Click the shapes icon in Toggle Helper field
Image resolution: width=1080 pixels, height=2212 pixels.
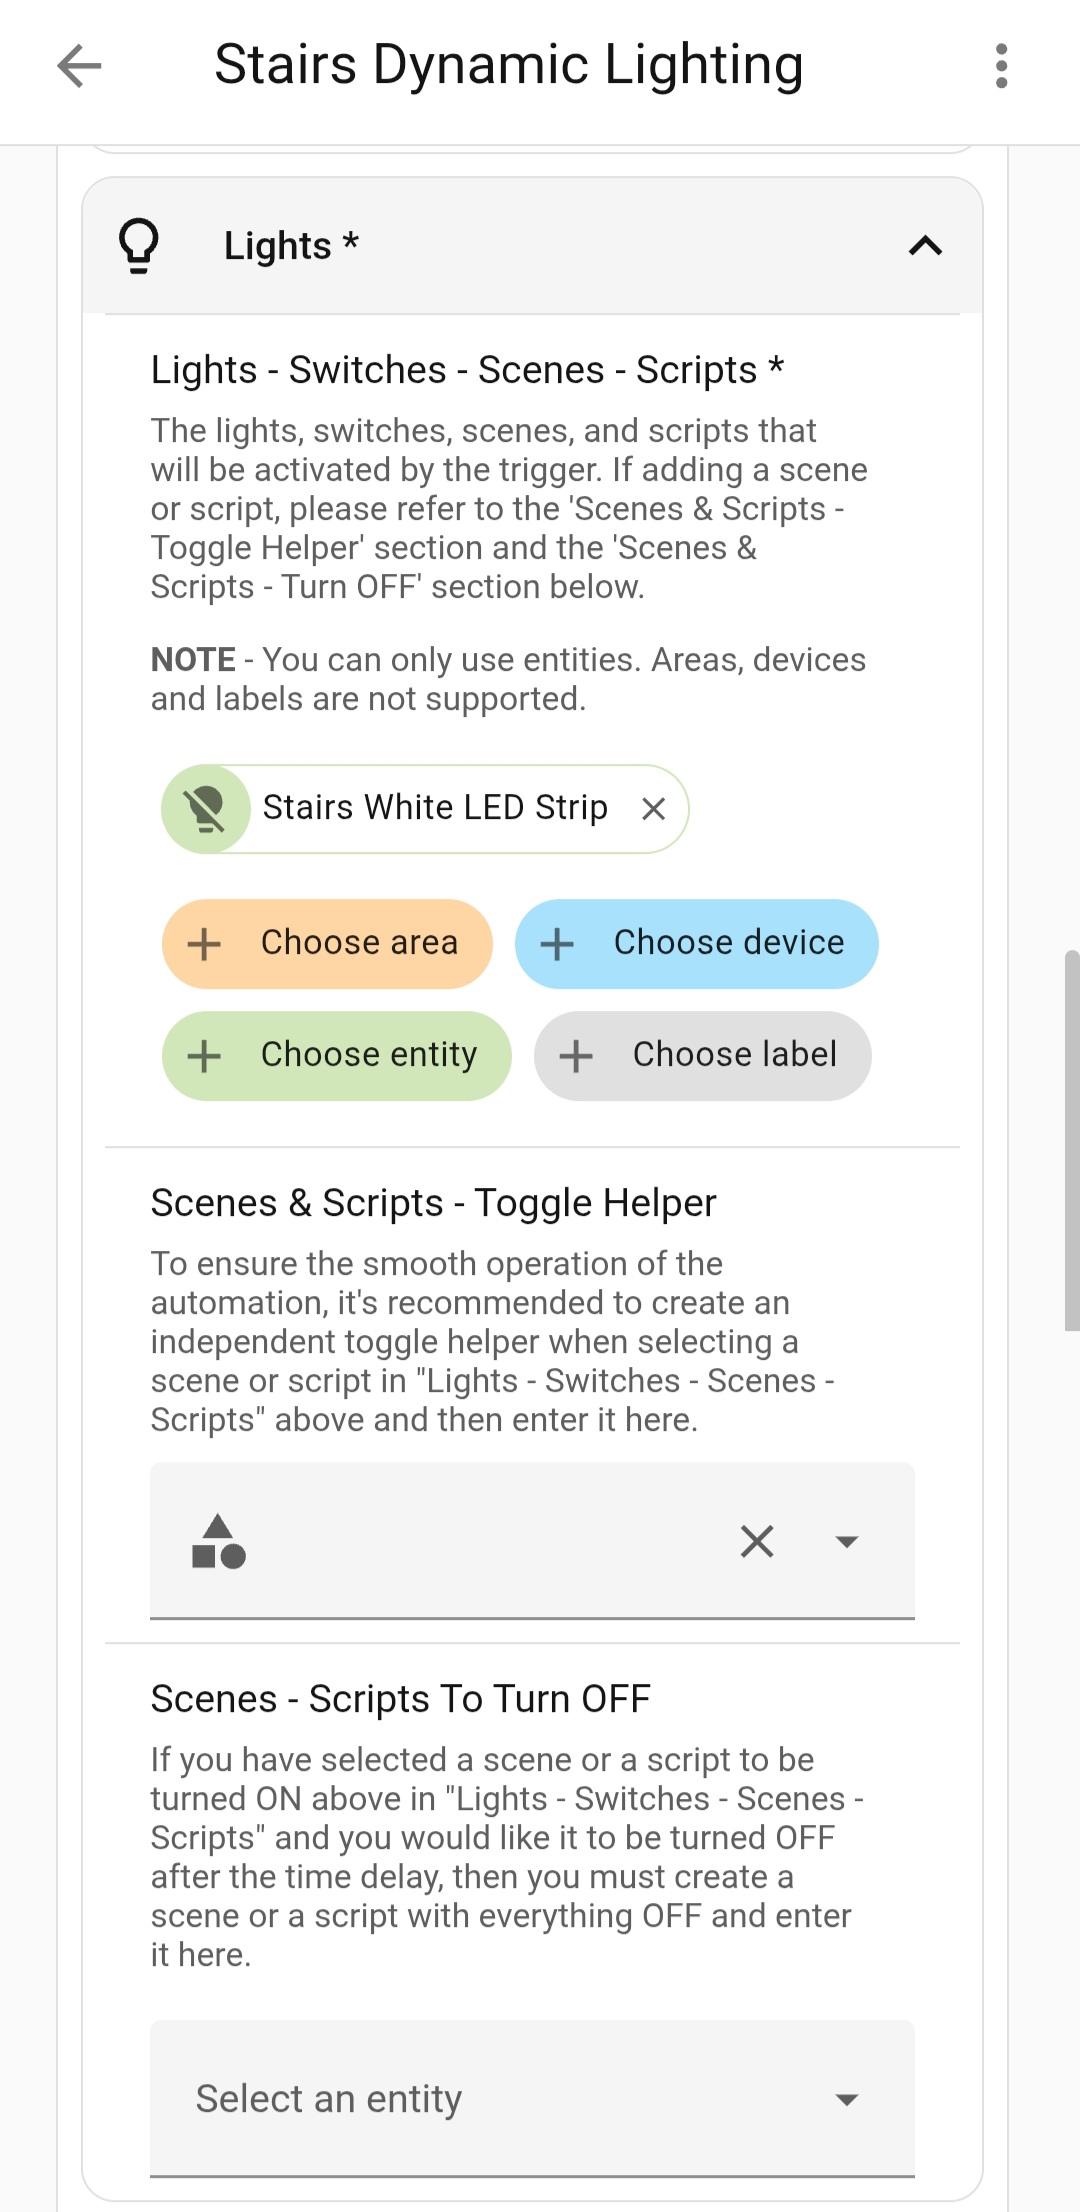tap(219, 1541)
